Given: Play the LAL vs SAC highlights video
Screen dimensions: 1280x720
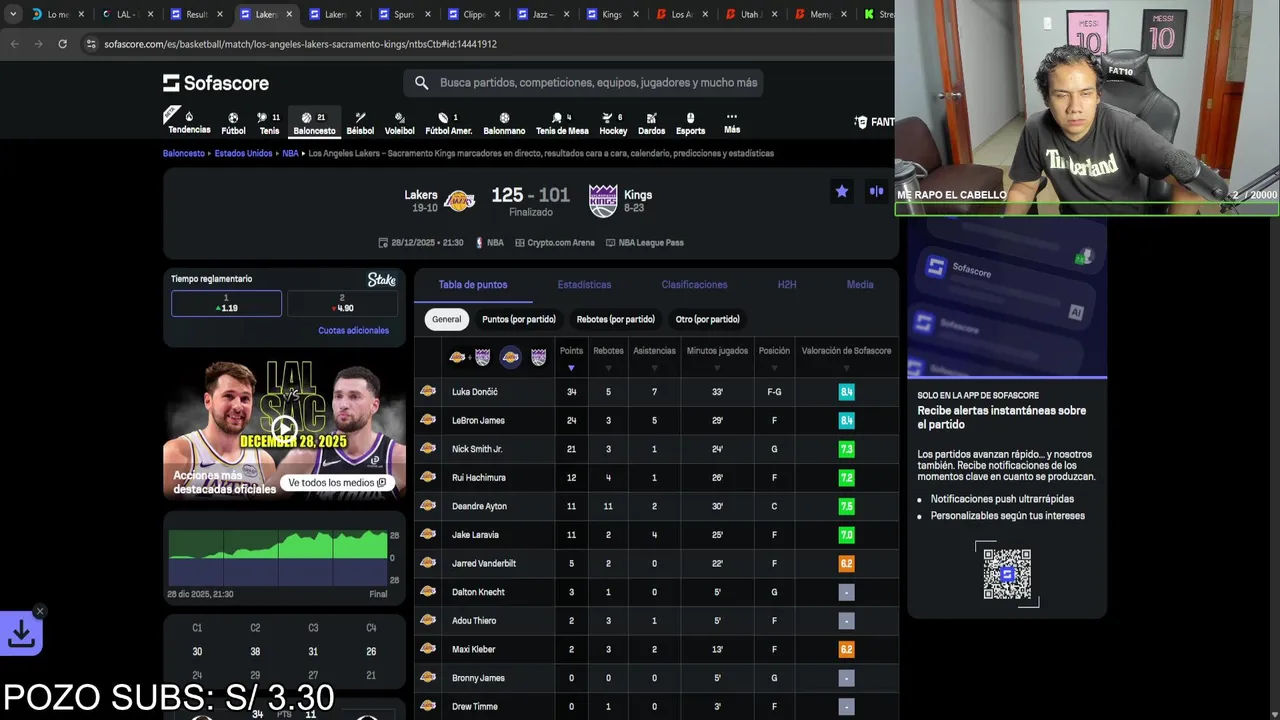Looking at the screenshot, I should [285, 429].
